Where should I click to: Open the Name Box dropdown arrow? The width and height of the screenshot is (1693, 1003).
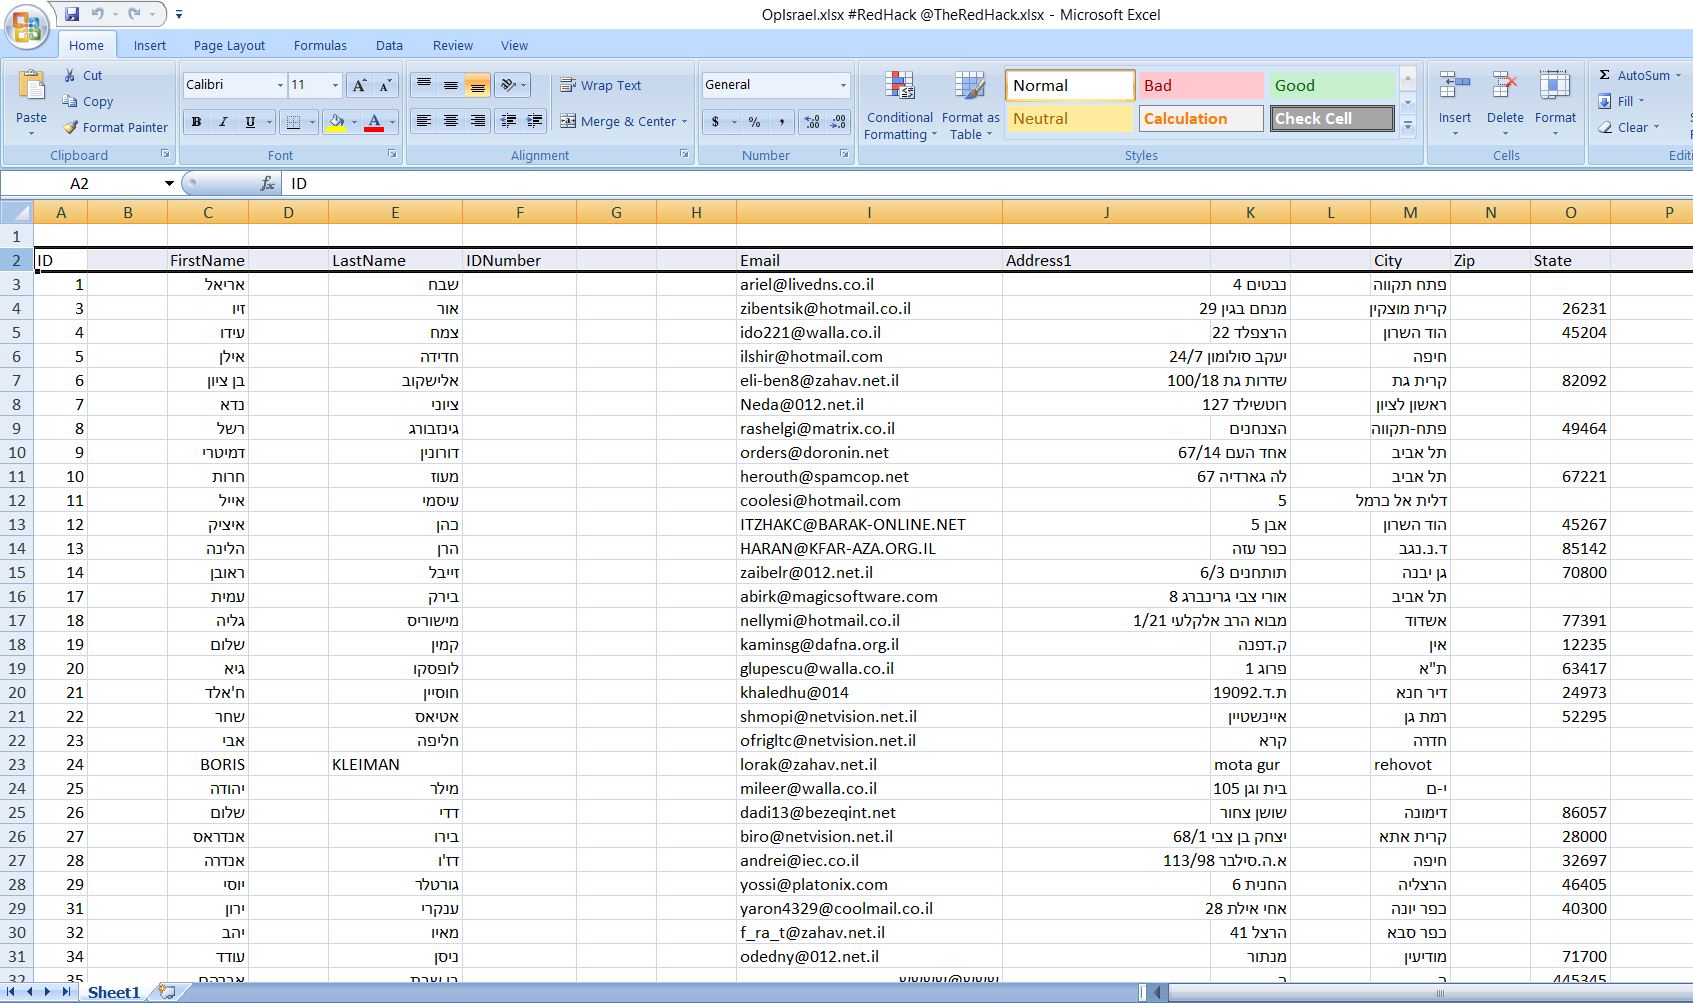pyautogui.click(x=169, y=184)
